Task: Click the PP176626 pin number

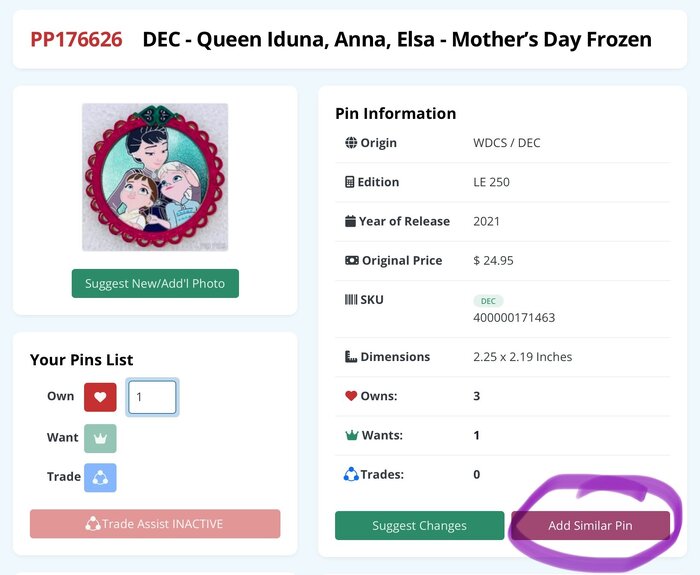Action: click(76, 40)
